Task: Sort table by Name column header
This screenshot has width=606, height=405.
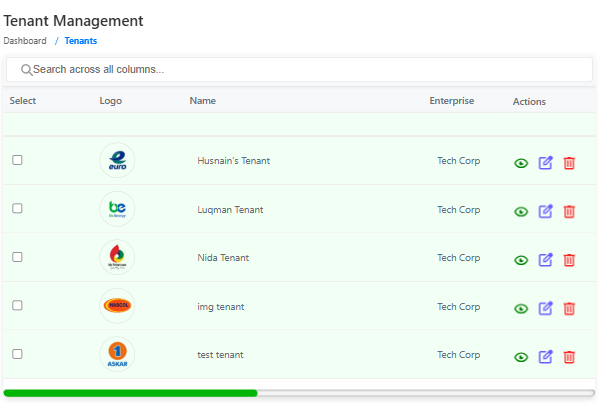Action: click(x=203, y=101)
